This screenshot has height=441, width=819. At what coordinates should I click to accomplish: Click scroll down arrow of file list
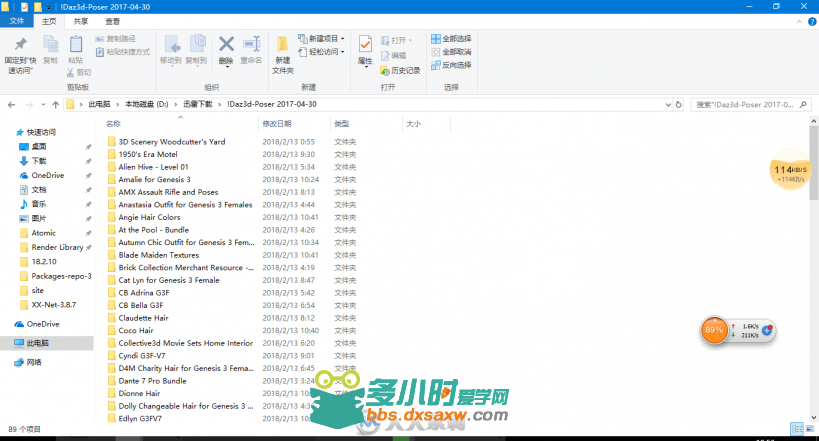point(814,417)
